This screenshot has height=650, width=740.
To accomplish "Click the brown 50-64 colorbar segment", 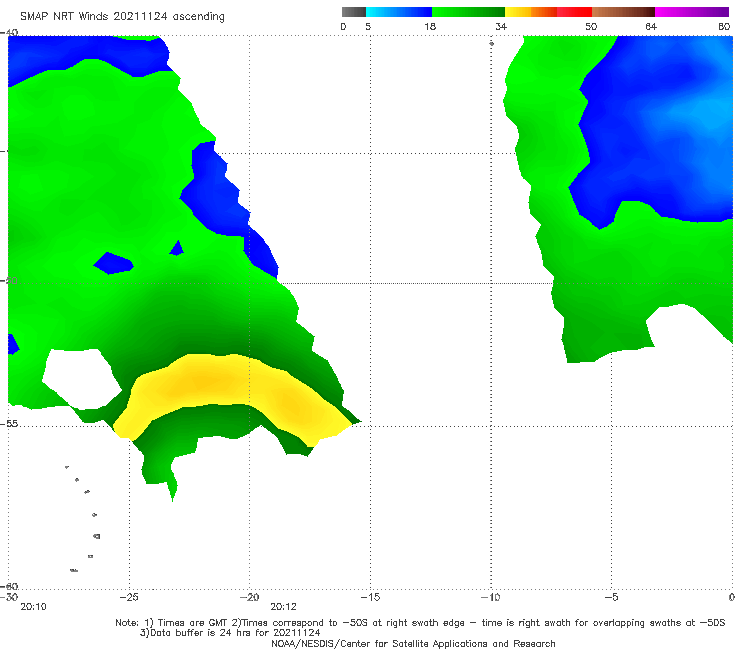I will pos(623,12).
